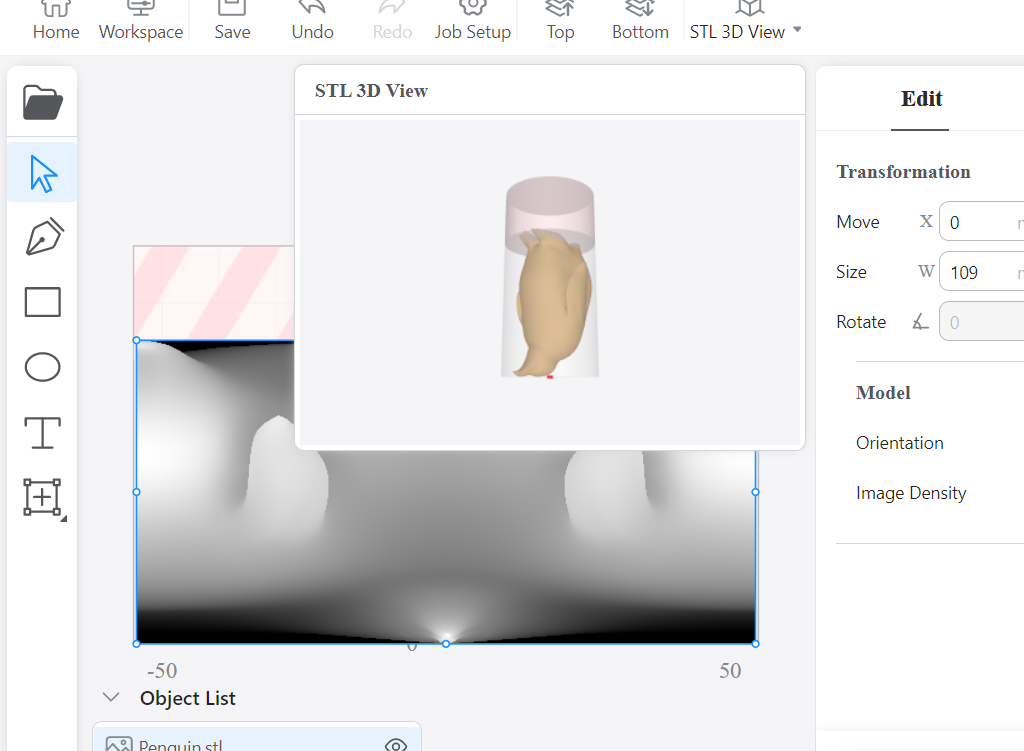
Task: Collapse the Object List section
Action: 111,697
